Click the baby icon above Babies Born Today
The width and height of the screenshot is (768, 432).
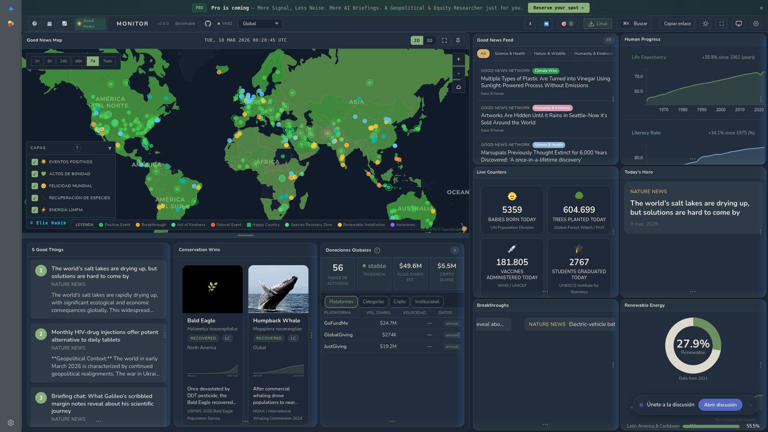pos(512,196)
